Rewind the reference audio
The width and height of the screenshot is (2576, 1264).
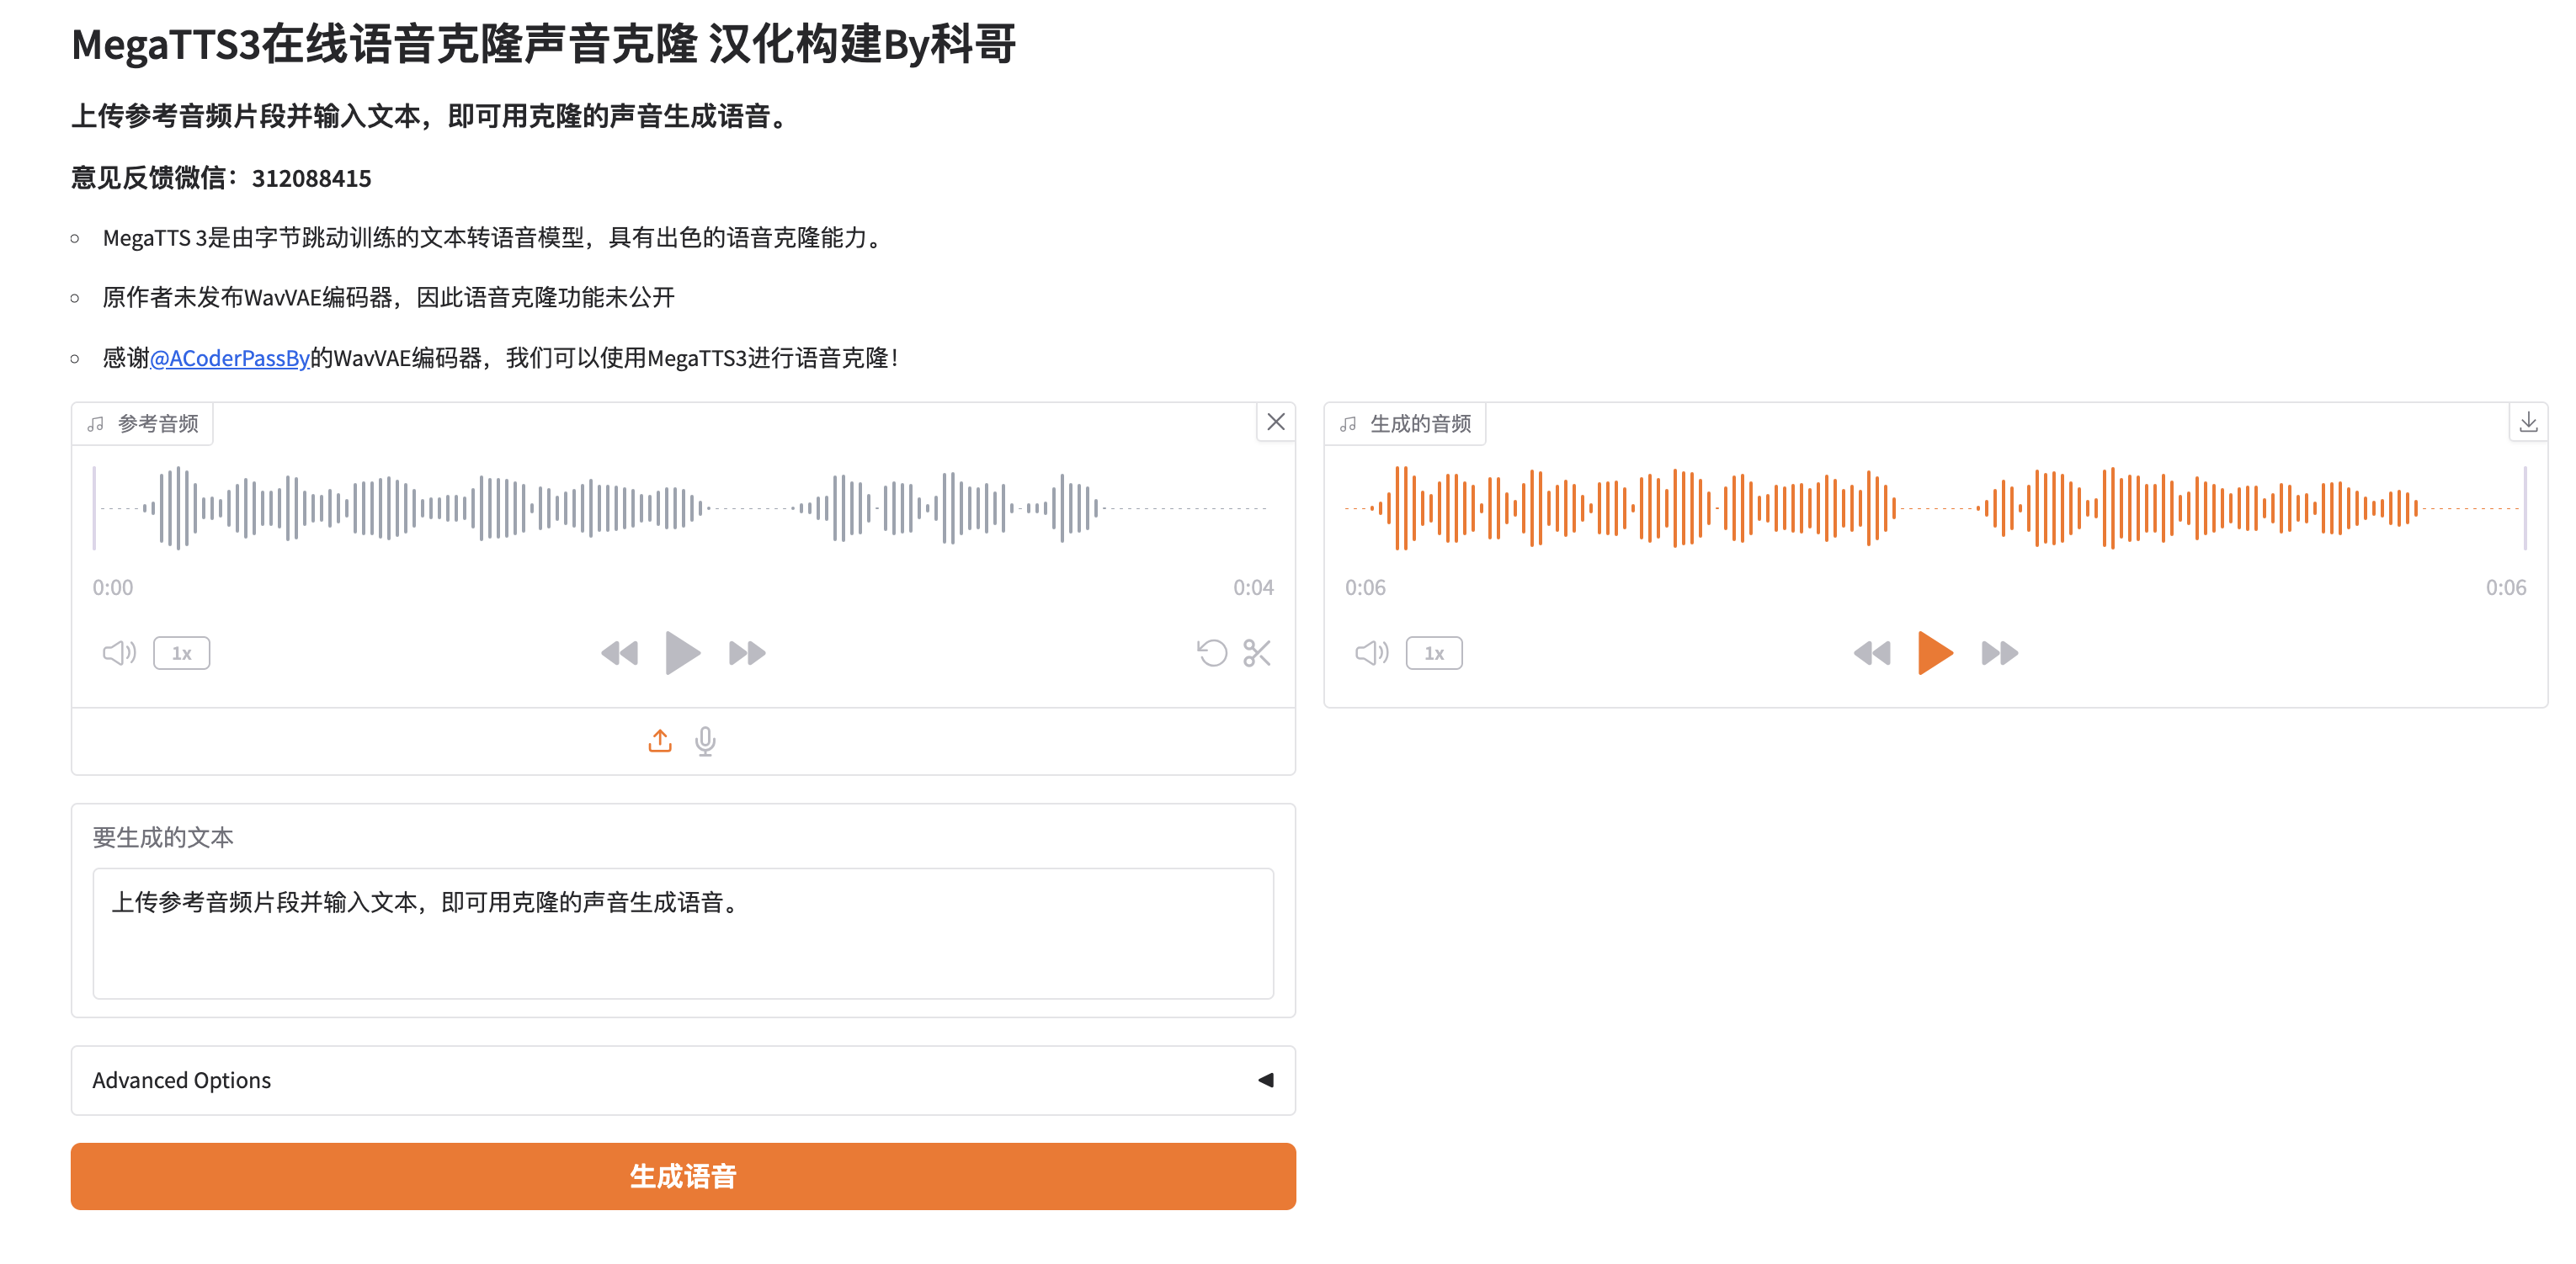click(x=619, y=653)
